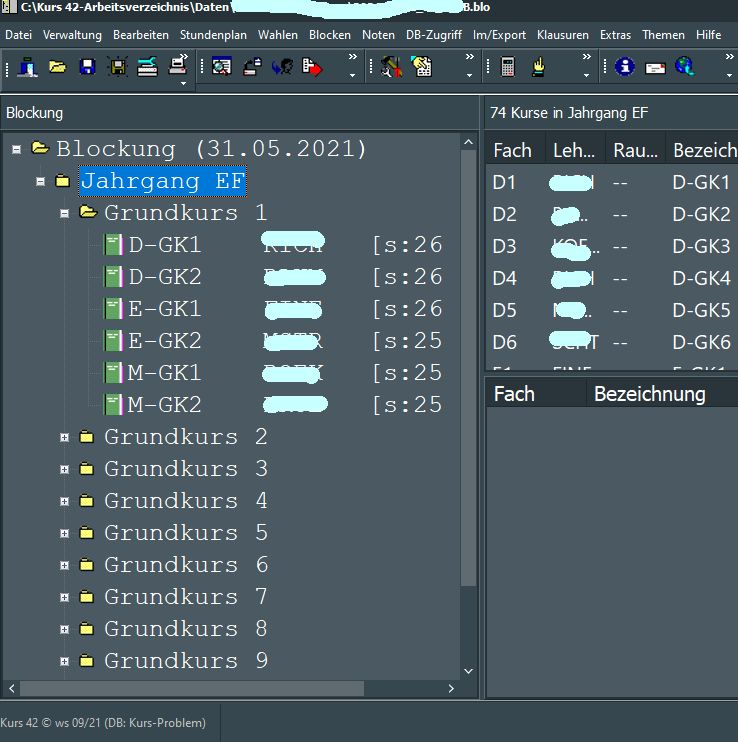Click the envelope mail icon in toolbar
Viewport: 738px width, 742px height.
tap(655, 67)
